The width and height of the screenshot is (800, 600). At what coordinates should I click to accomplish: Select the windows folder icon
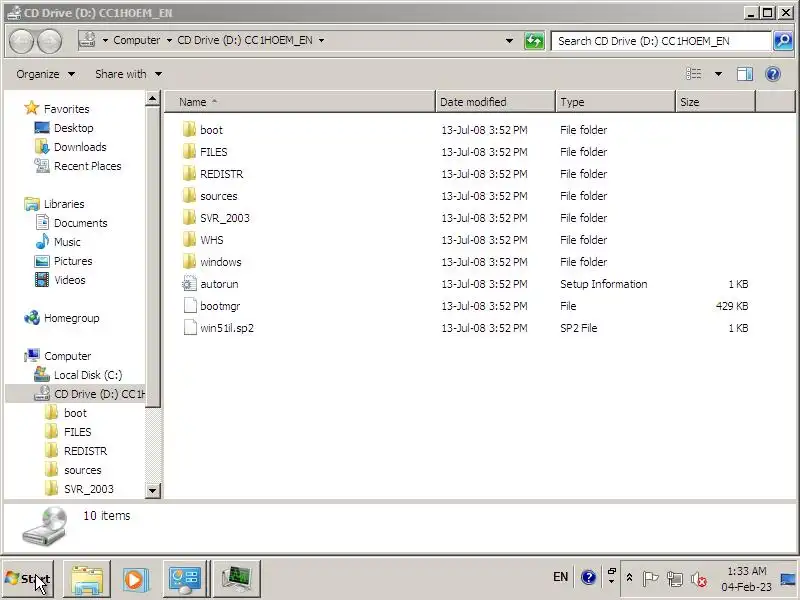pos(189,261)
